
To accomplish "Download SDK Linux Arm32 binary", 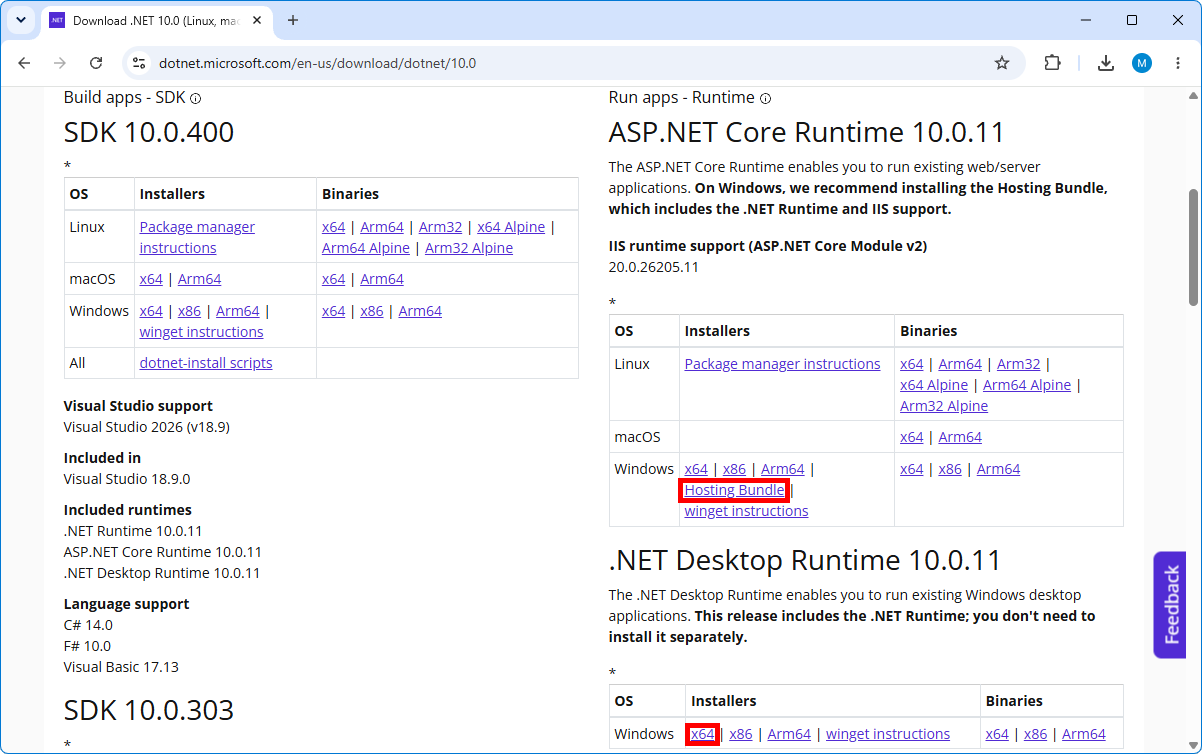I will pos(440,227).
